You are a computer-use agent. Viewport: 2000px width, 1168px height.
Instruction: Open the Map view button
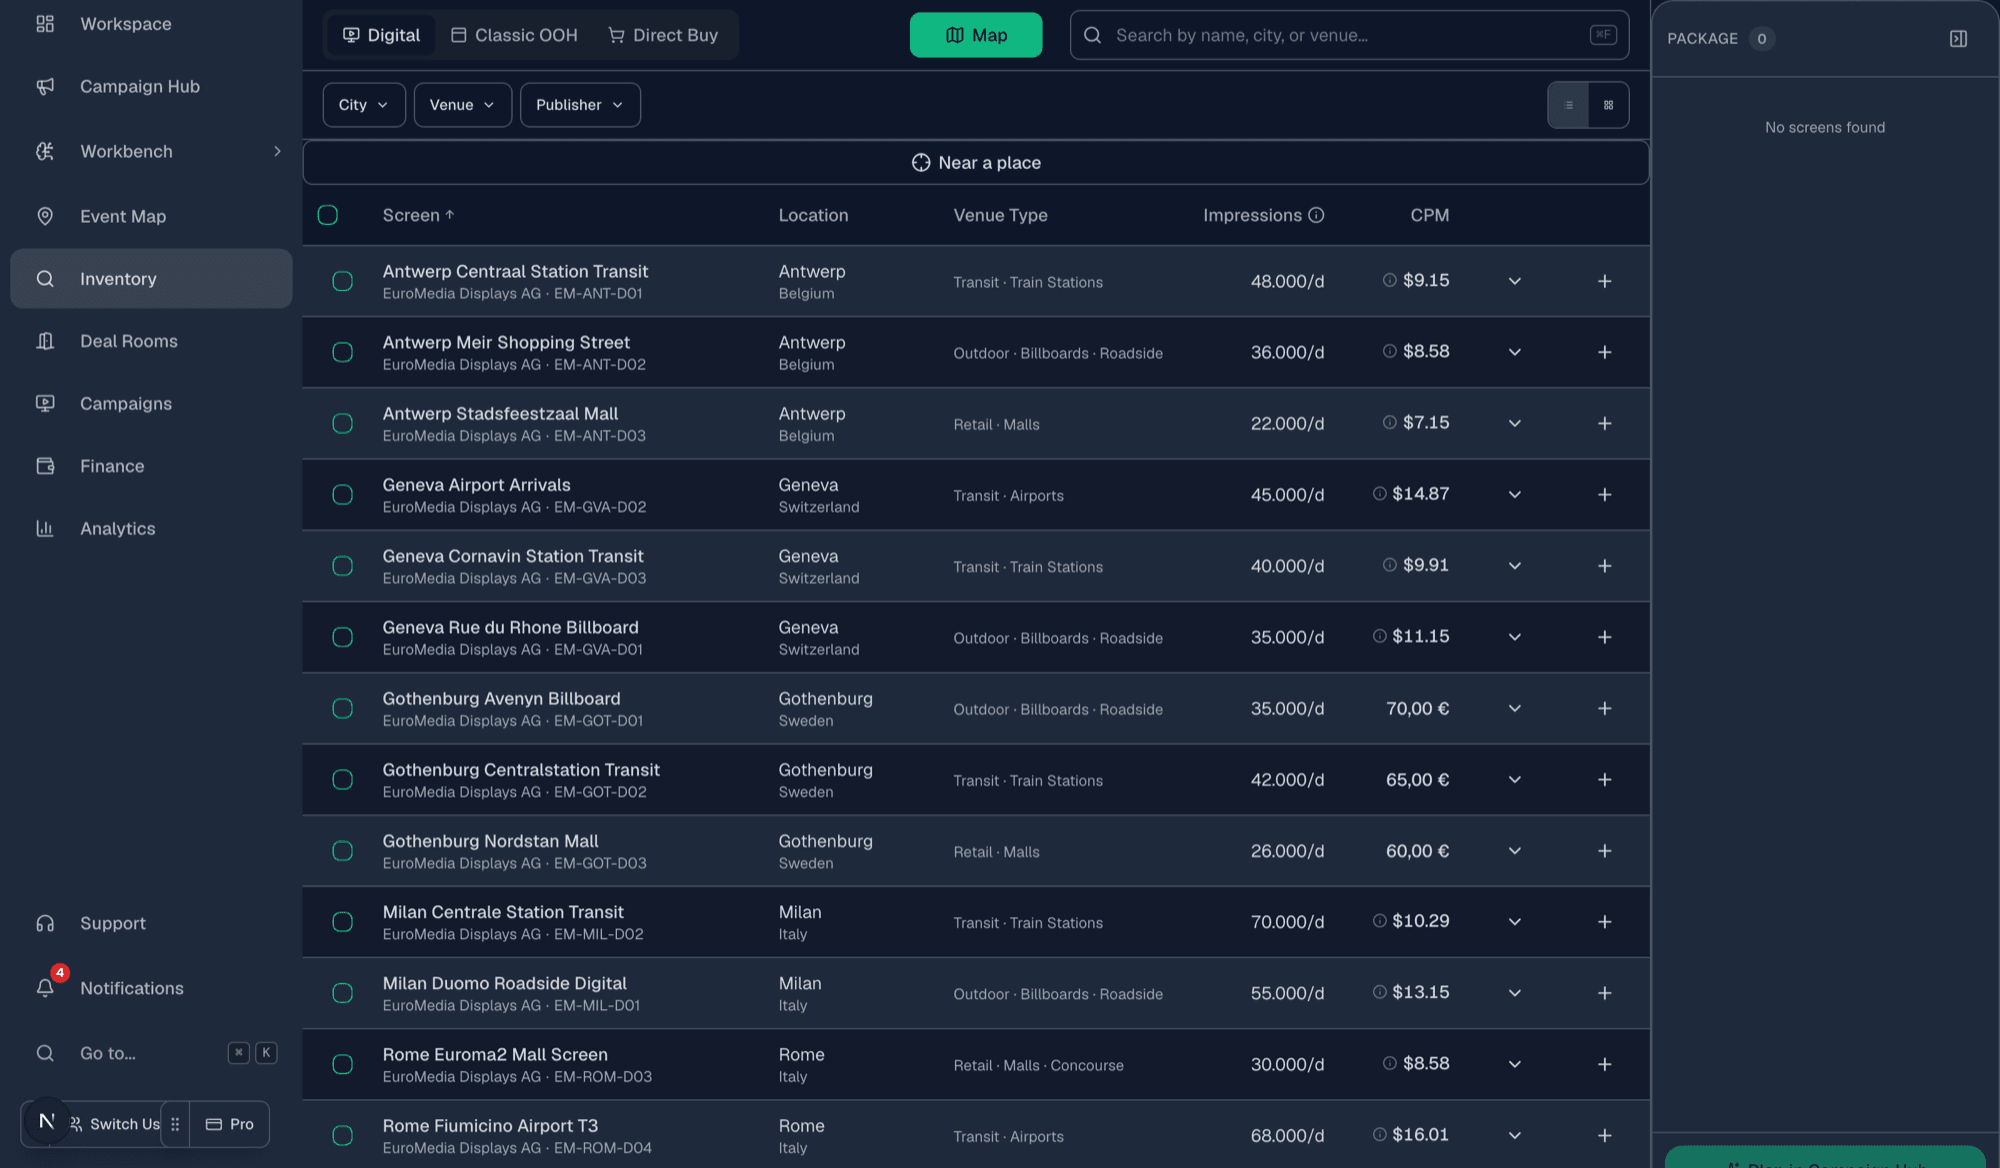(976, 35)
